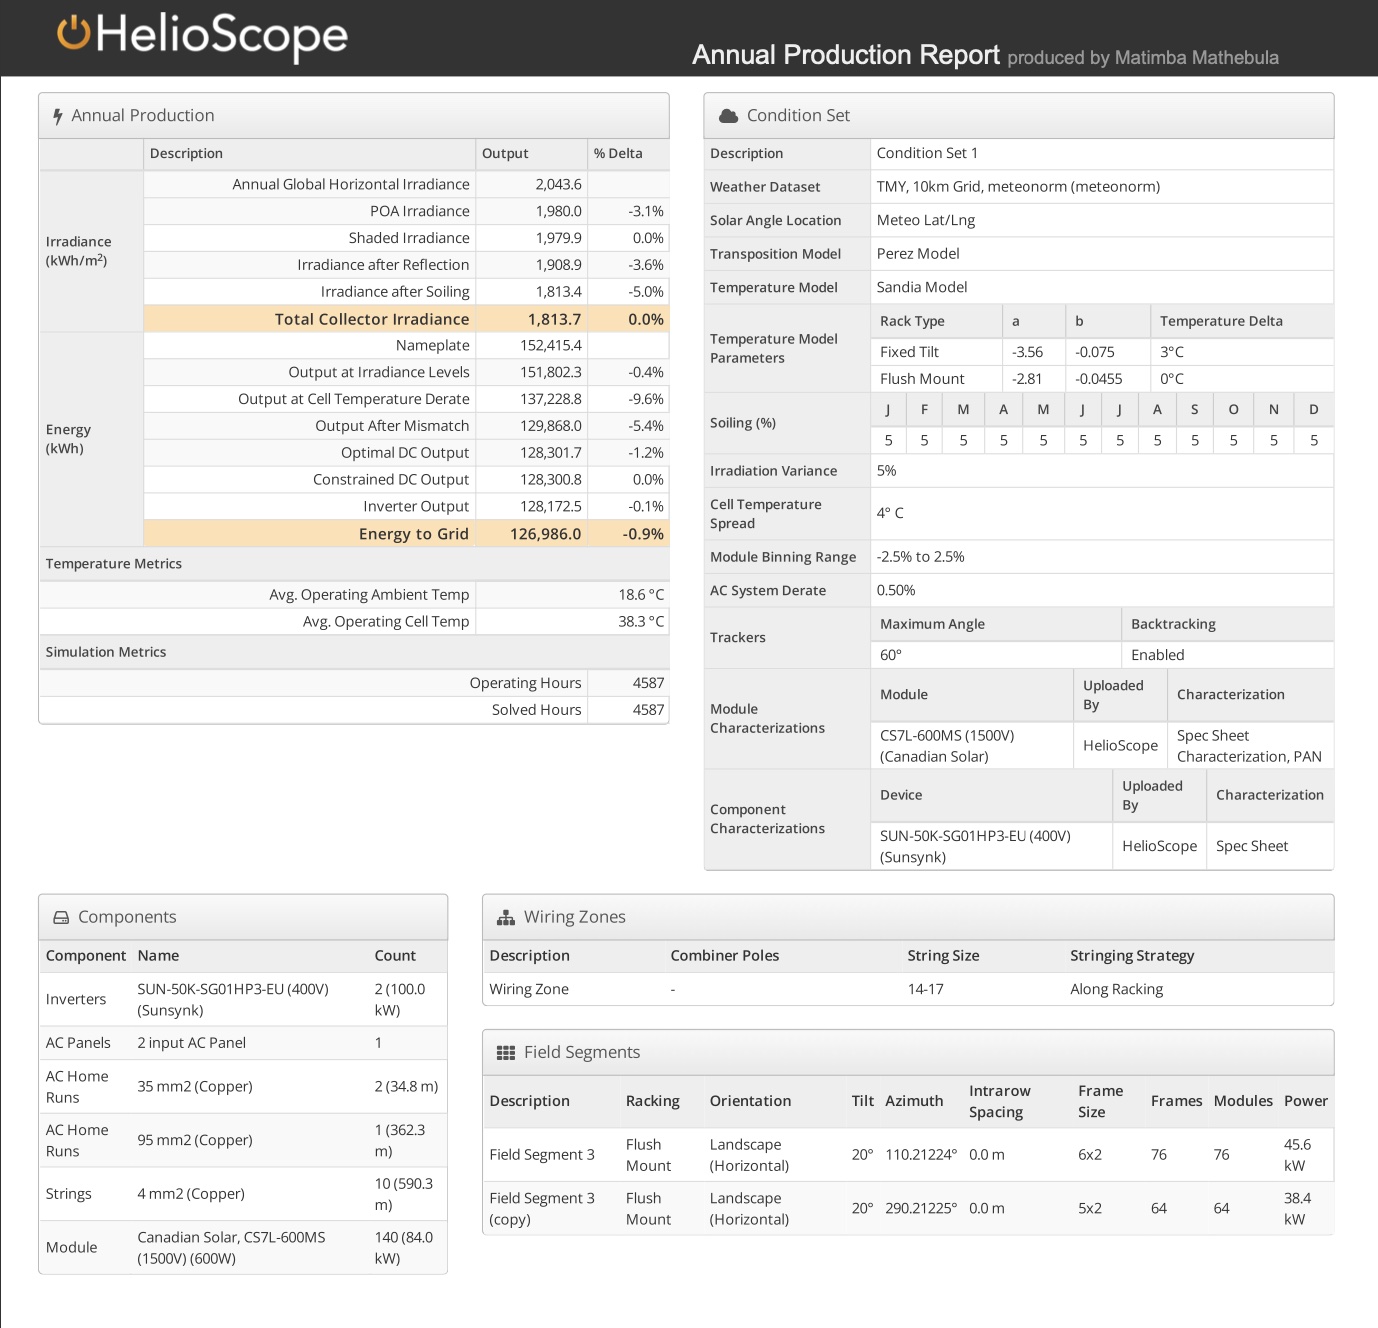Click the String Size 14-17 value
This screenshot has width=1378, height=1328.
pos(925,989)
